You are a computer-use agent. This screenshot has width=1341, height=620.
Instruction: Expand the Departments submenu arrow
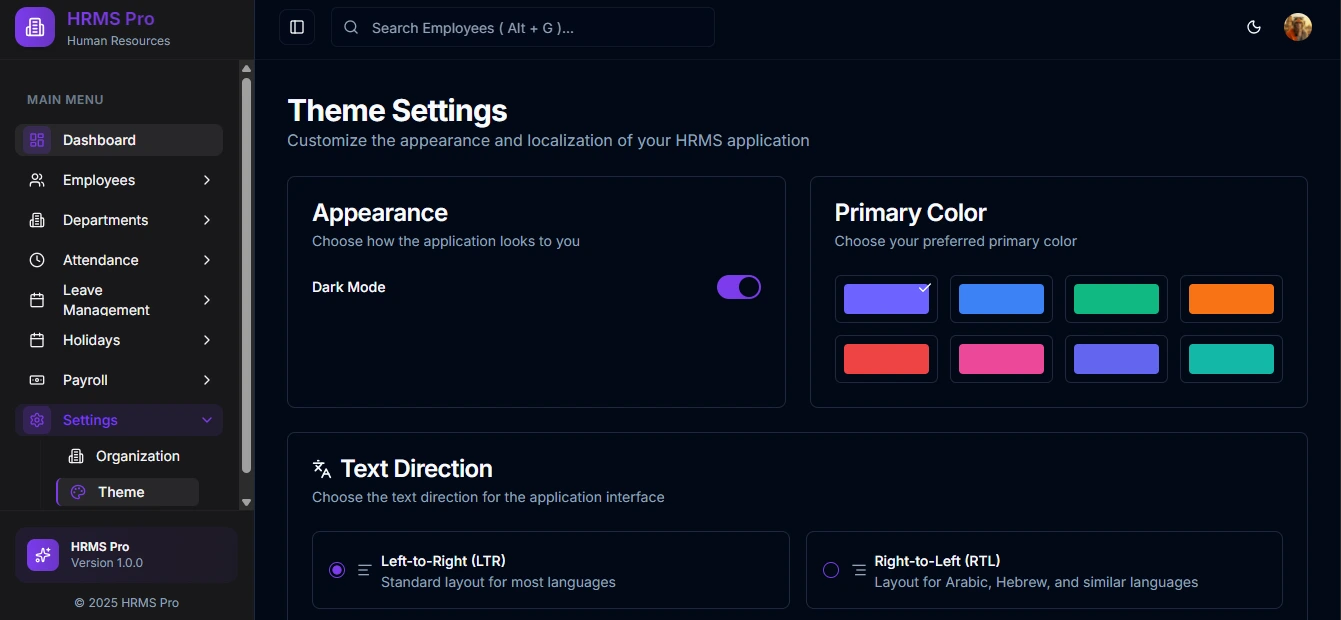207,220
